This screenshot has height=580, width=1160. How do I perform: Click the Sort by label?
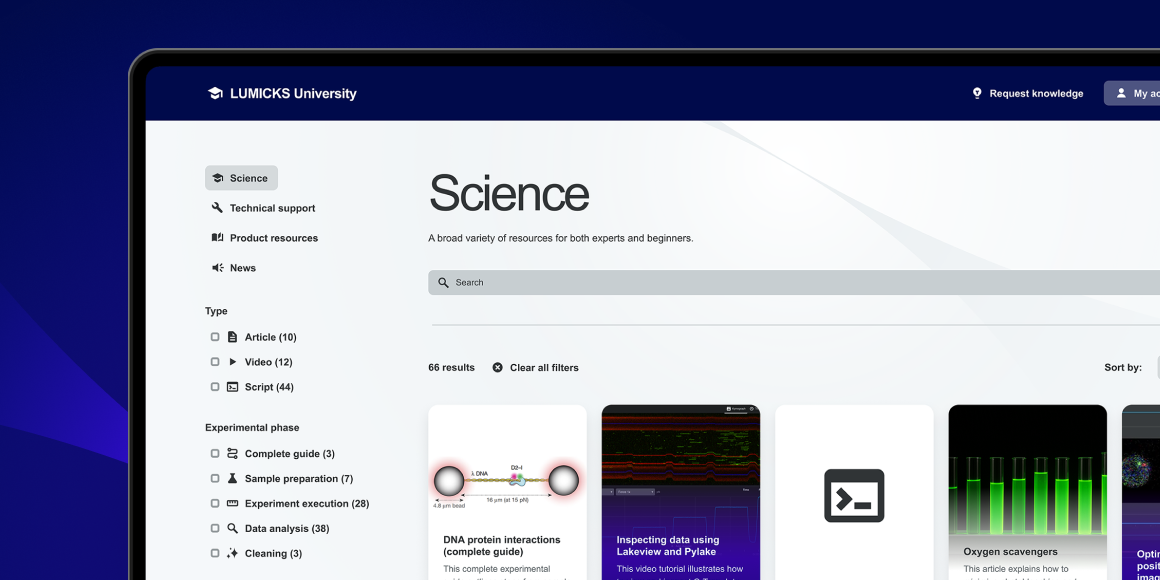click(x=1123, y=368)
